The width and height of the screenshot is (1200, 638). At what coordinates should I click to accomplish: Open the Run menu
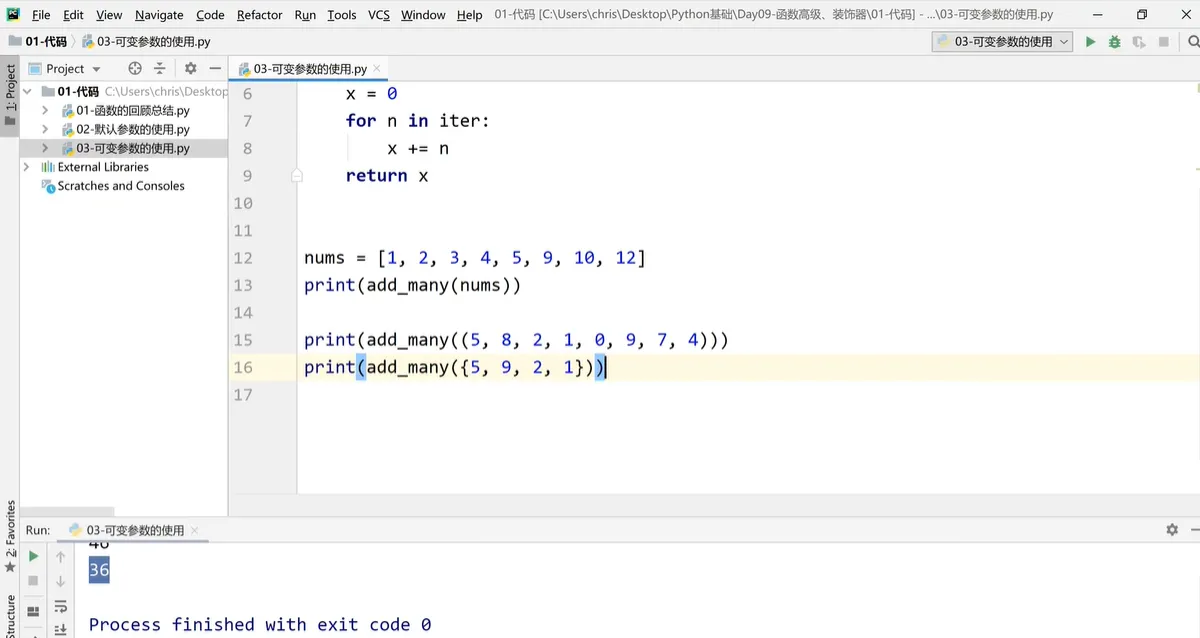coord(305,15)
